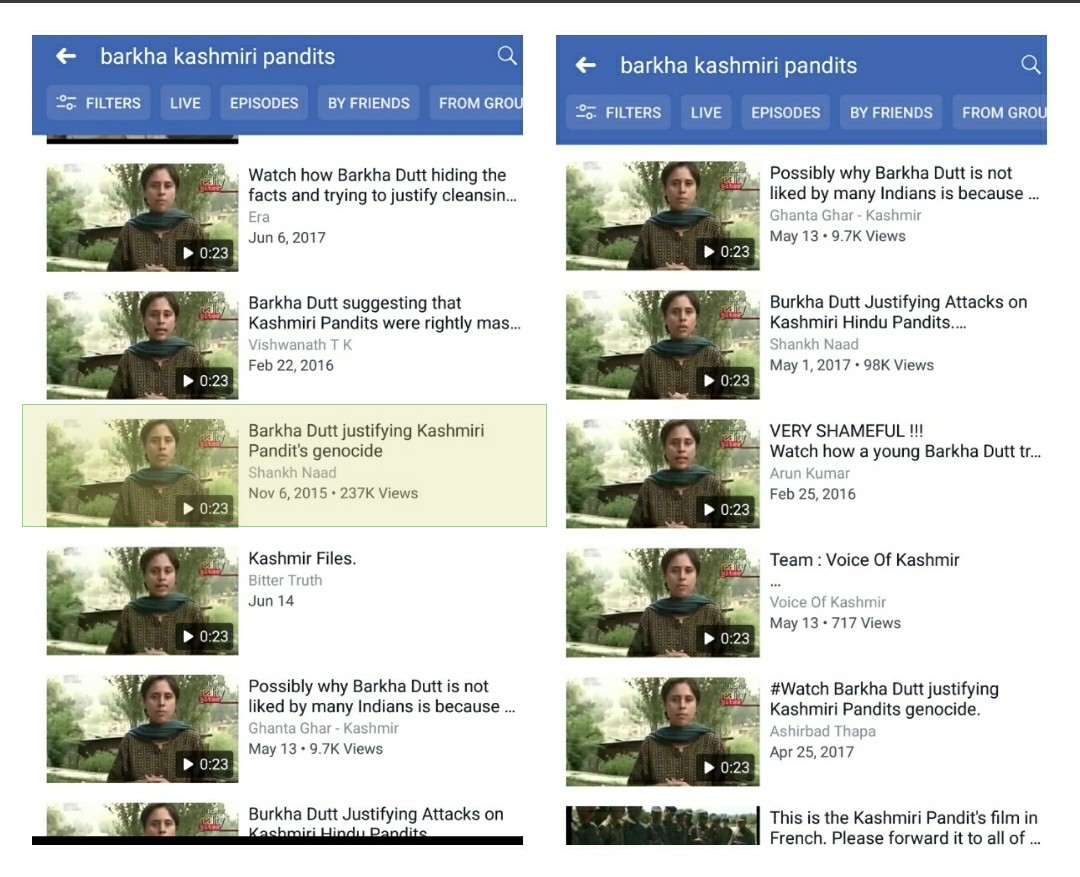This screenshot has height=877, width=1080.
Task: Play '#Watch Barkha Dutt justifying' video thumbnail
Action: 663,732
